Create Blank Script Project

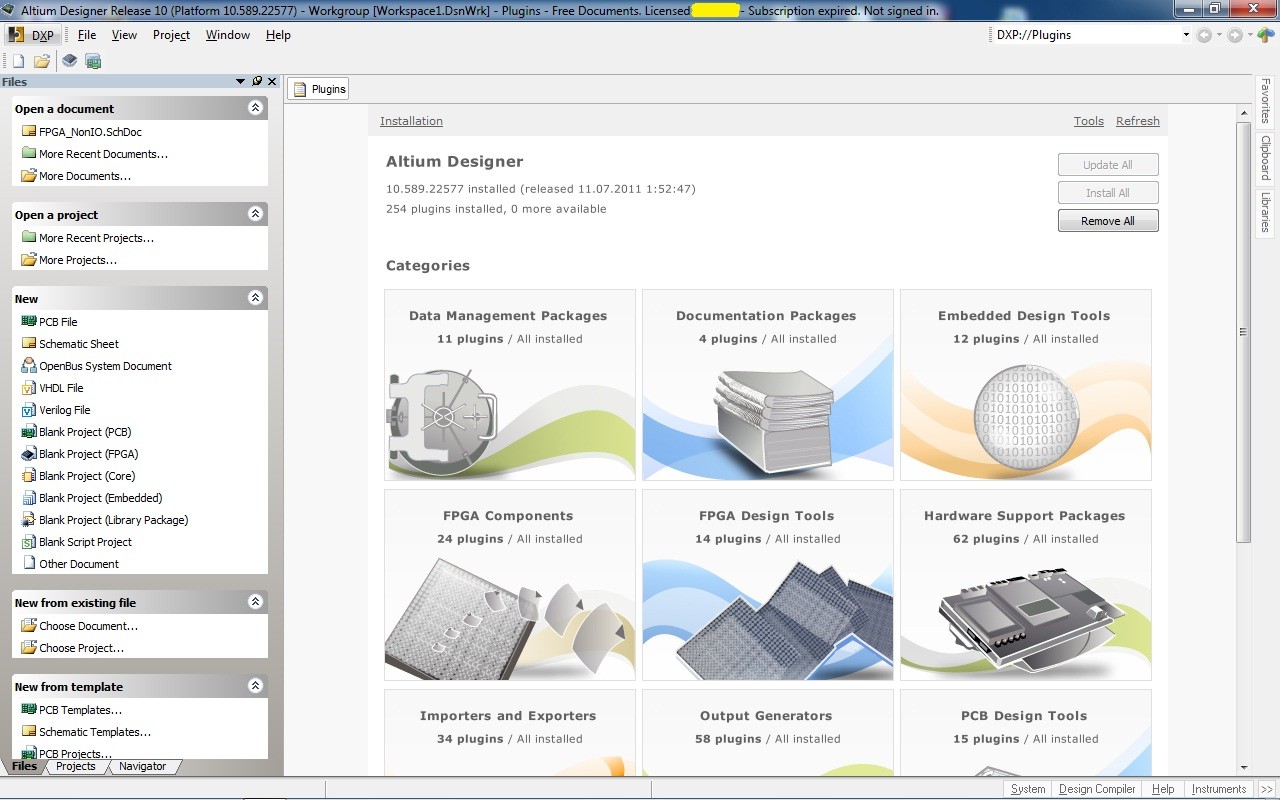tap(77, 542)
